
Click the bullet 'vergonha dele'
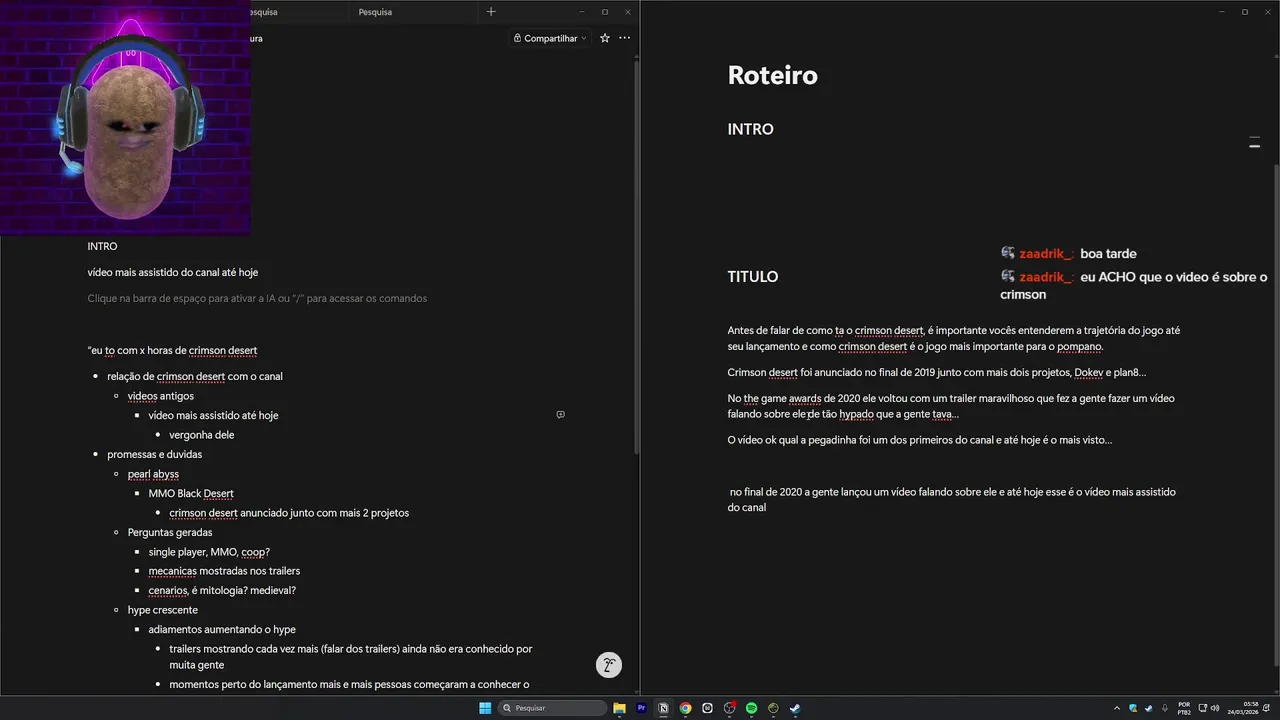pos(202,435)
